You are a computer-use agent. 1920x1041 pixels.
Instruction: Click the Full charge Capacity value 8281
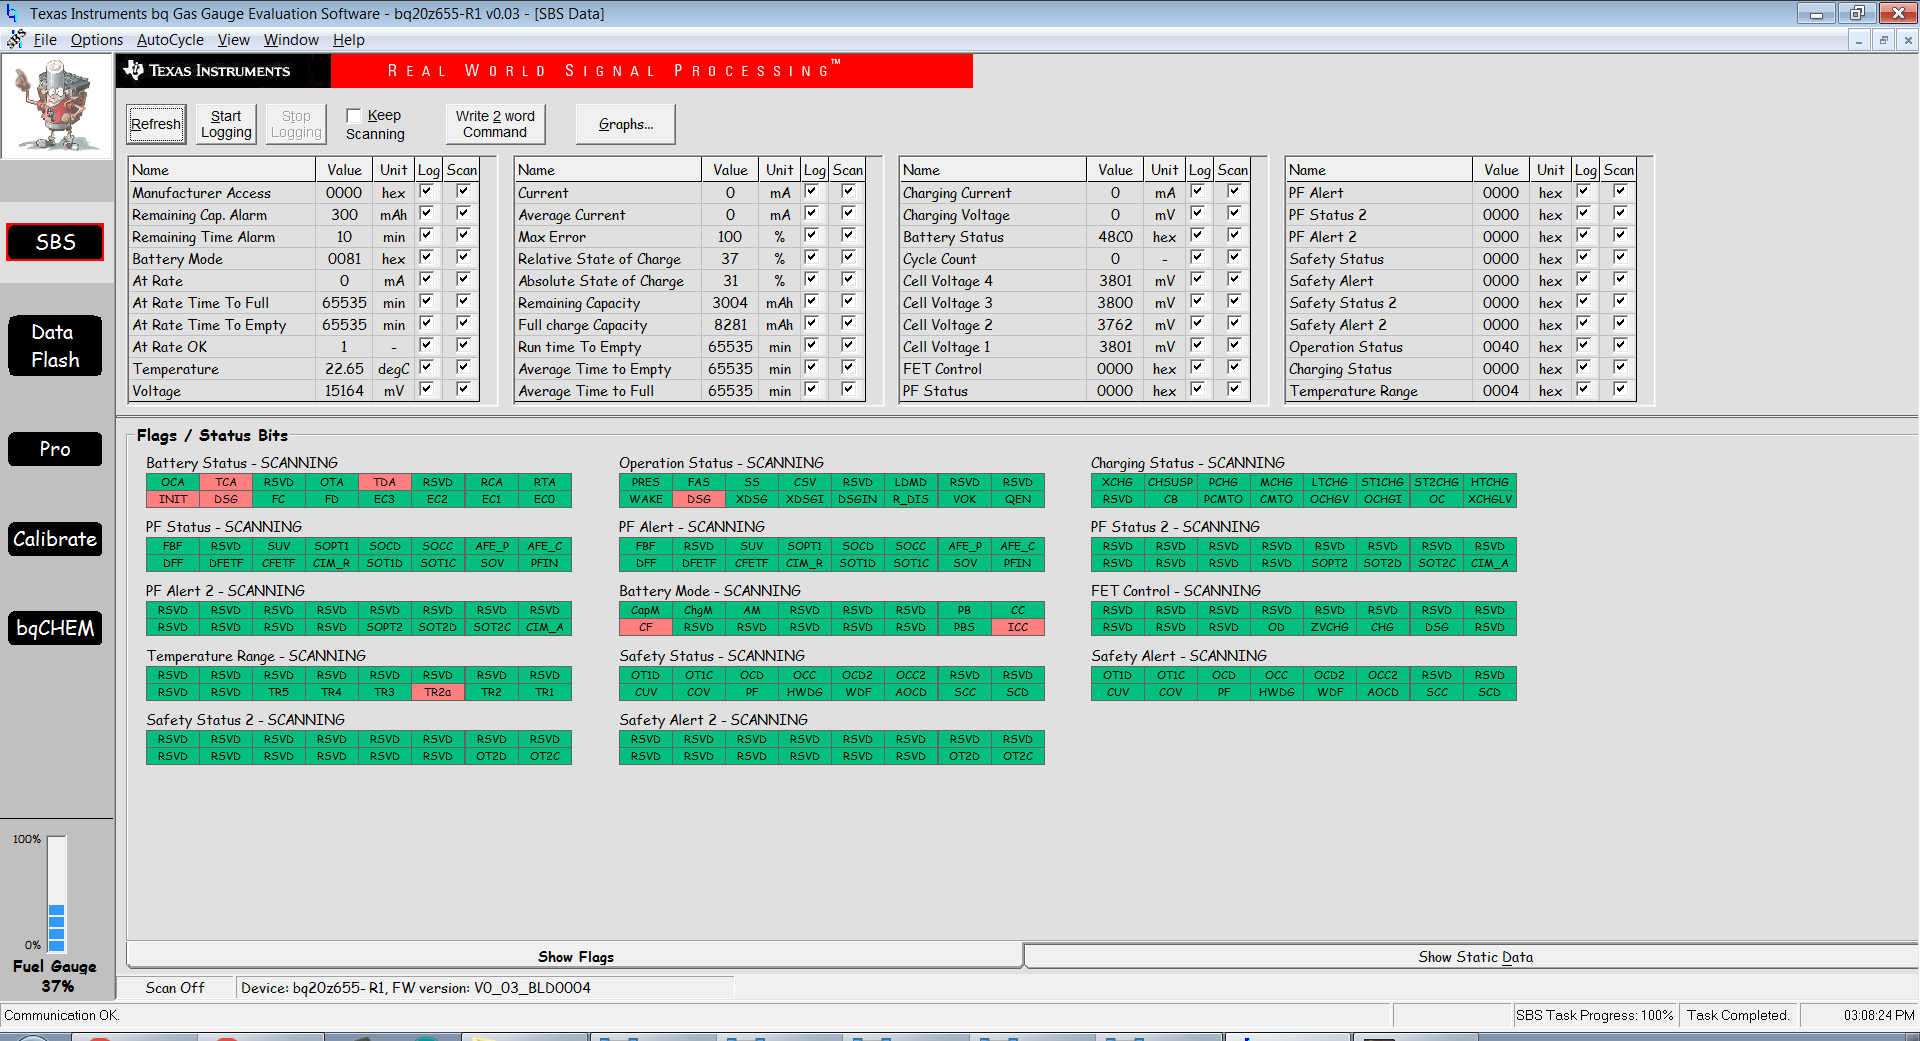click(x=730, y=325)
